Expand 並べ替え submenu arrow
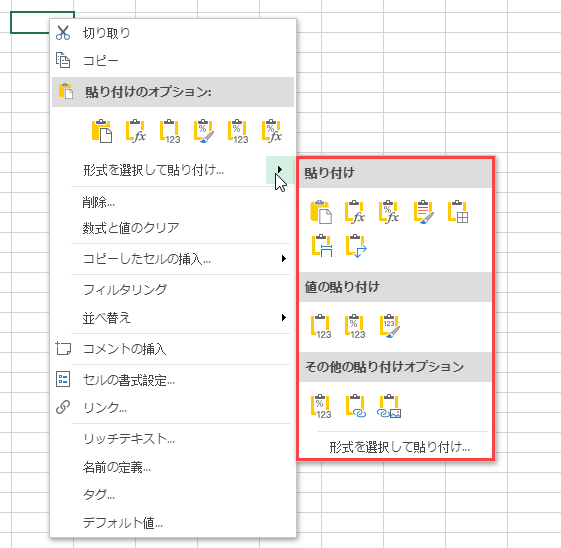561x548 pixels. [284, 318]
